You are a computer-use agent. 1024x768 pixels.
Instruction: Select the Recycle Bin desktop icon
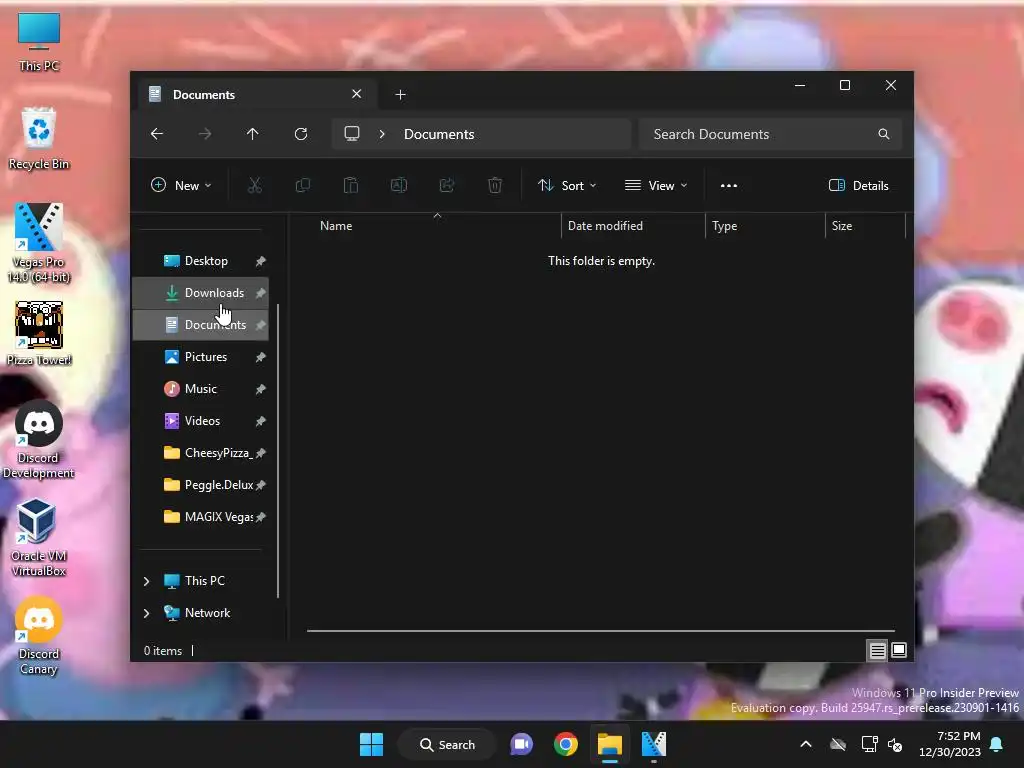click(39, 138)
